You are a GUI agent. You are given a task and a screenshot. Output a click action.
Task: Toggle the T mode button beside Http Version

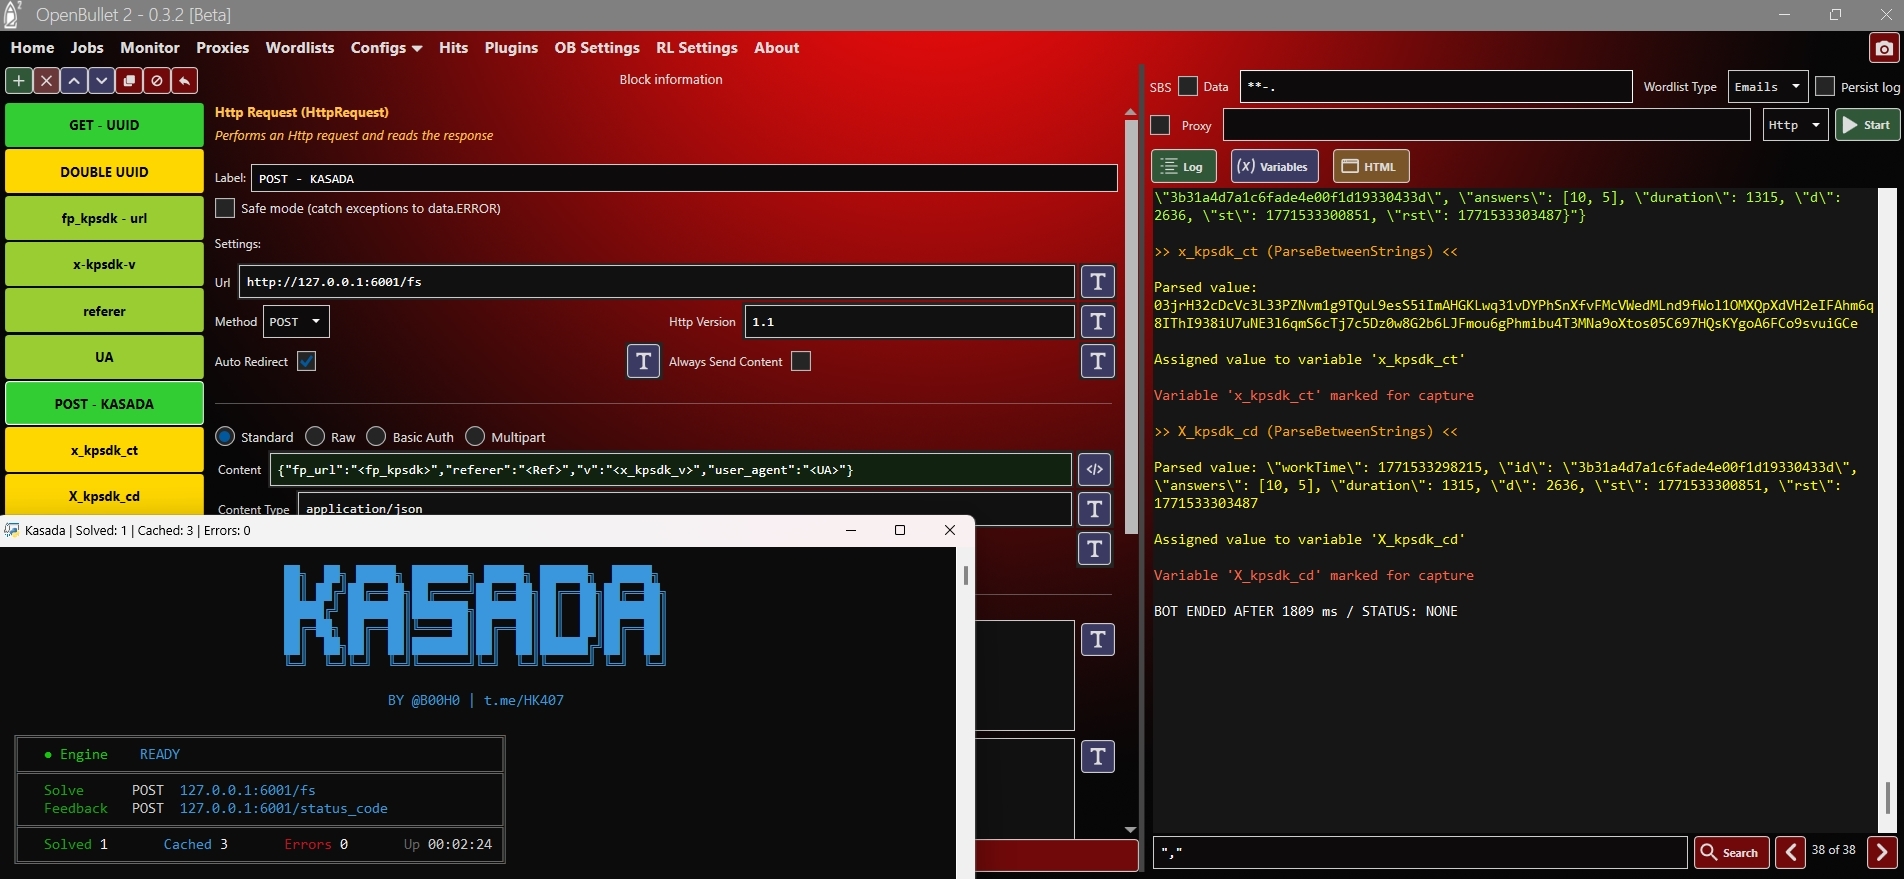point(1098,321)
